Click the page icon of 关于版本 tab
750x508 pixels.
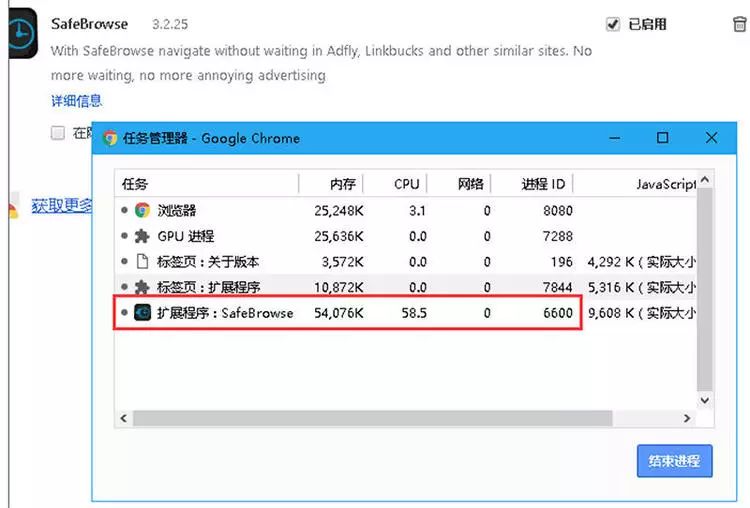pyautogui.click(x=142, y=262)
